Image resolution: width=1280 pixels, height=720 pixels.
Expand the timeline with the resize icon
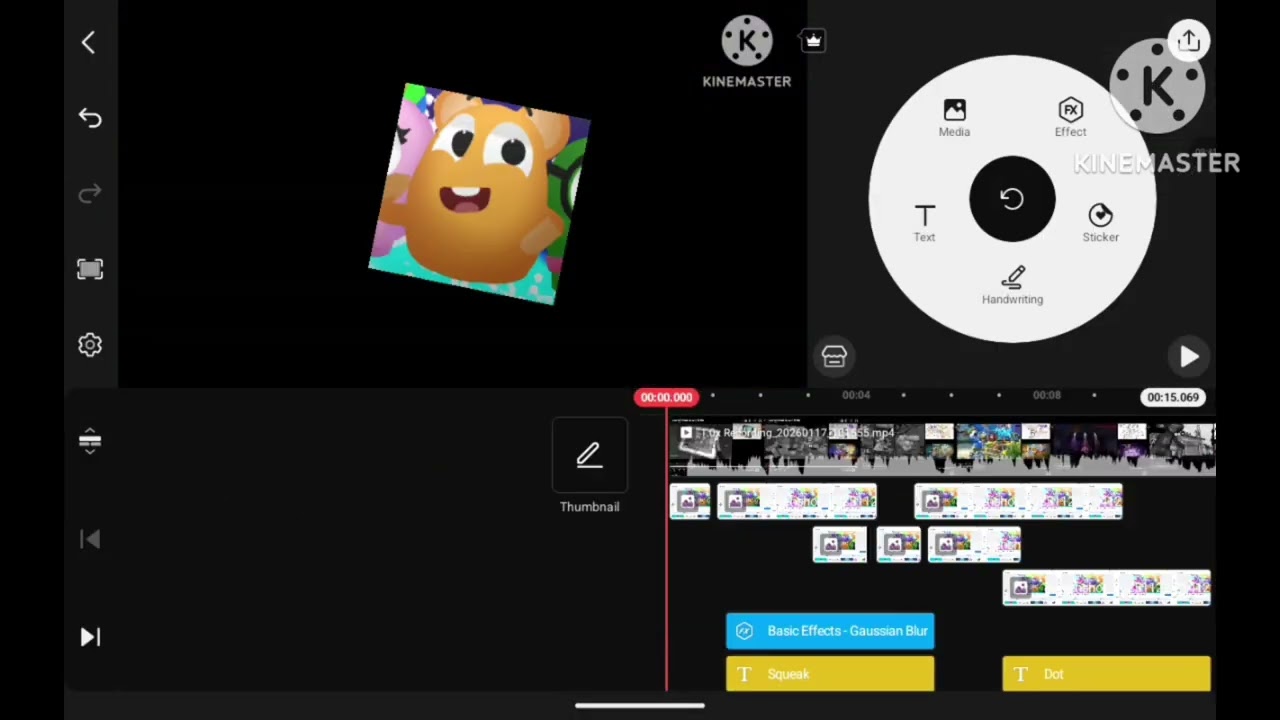click(x=90, y=441)
